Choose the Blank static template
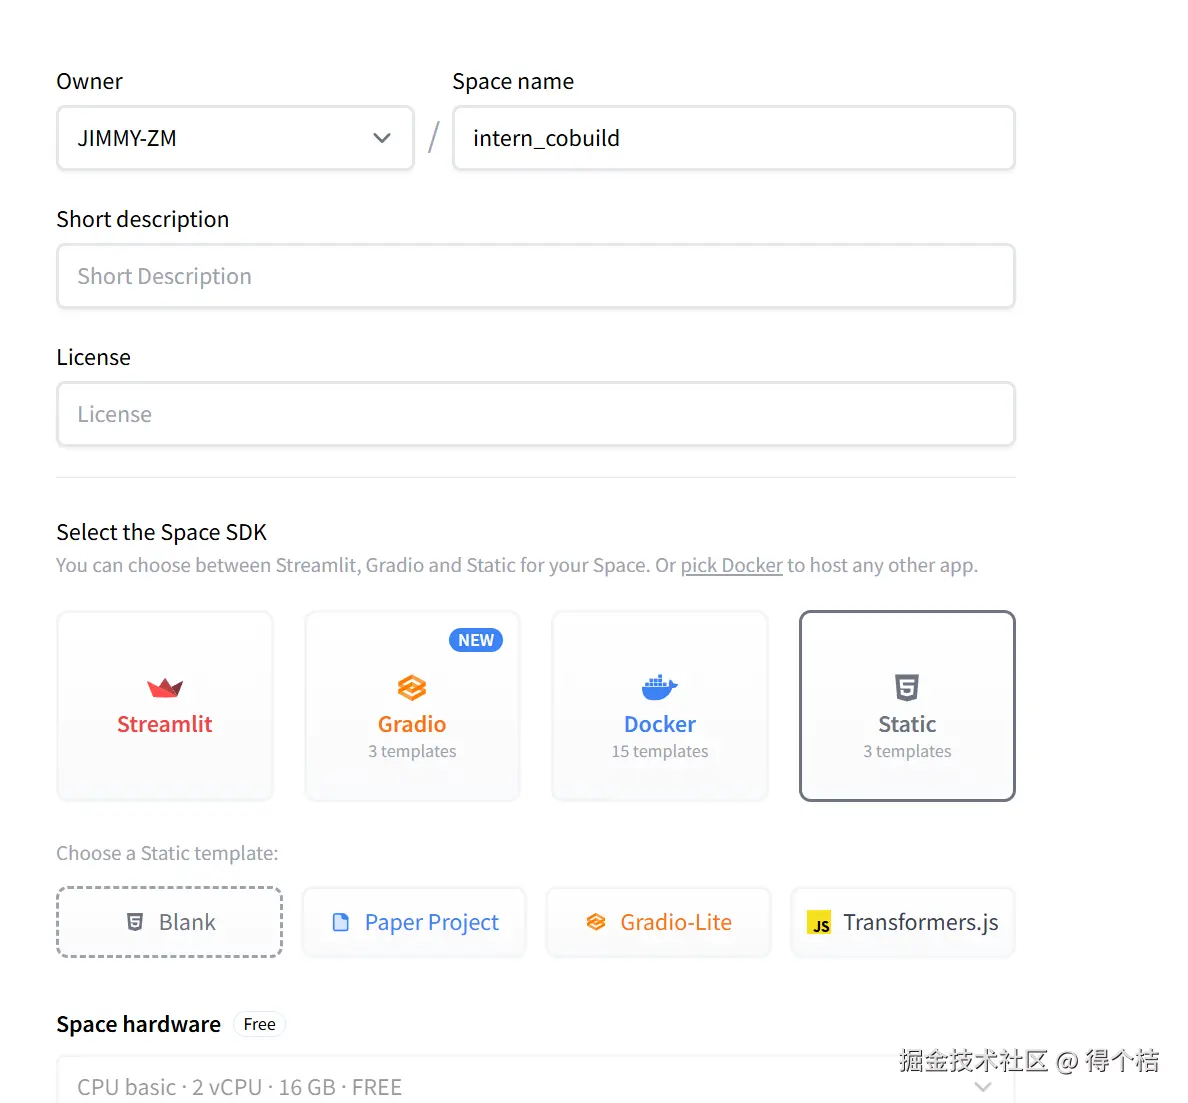The width and height of the screenshot is (1188, 1103). (x=170, y=922)
